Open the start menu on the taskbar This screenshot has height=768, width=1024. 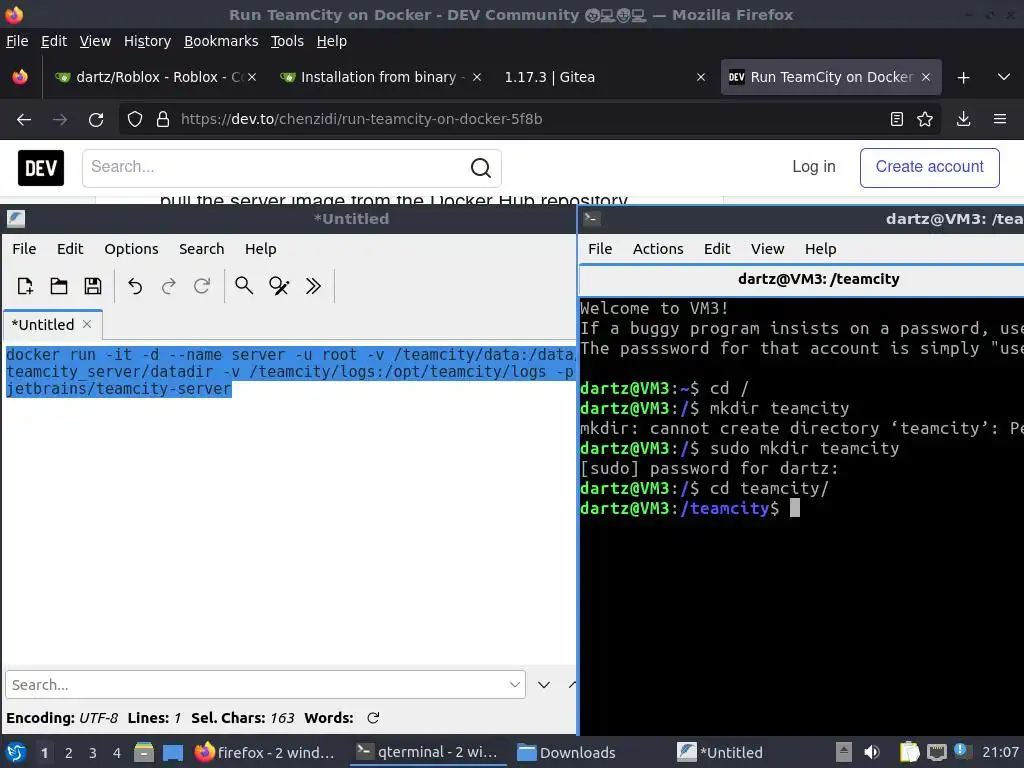pos(16,752)
